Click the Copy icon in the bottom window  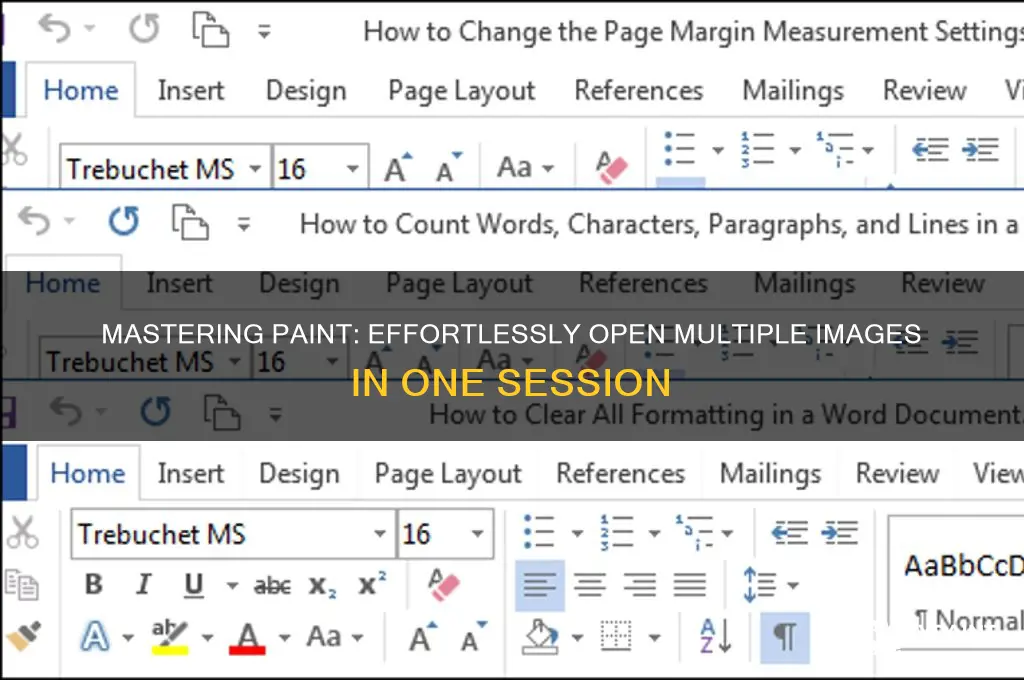pos(22,584)
